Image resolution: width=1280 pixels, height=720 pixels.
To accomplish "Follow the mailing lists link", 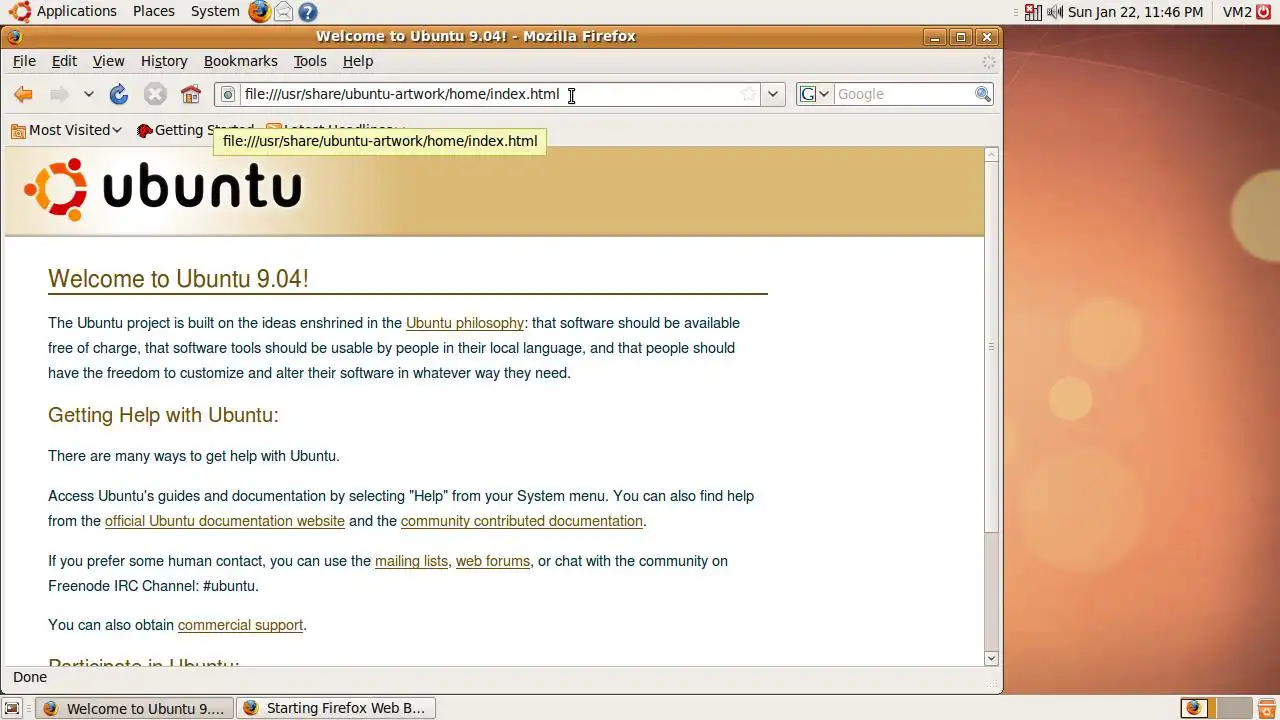I will (x=411, y=561).
